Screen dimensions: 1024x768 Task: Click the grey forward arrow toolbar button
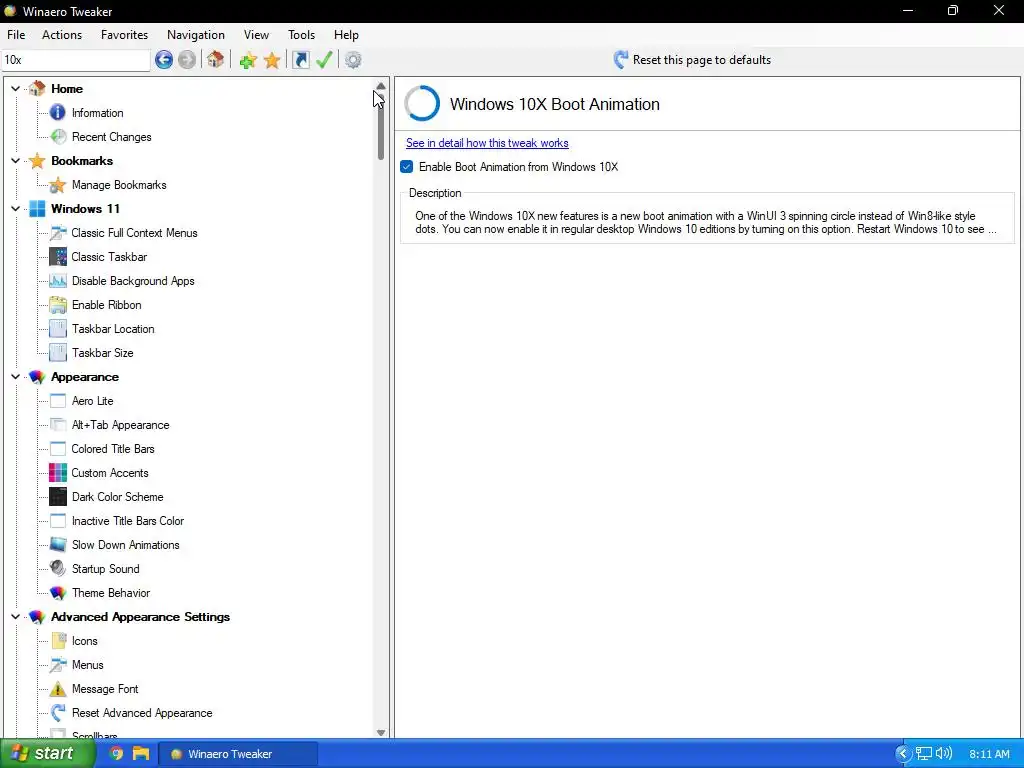(x=187, y=60)
